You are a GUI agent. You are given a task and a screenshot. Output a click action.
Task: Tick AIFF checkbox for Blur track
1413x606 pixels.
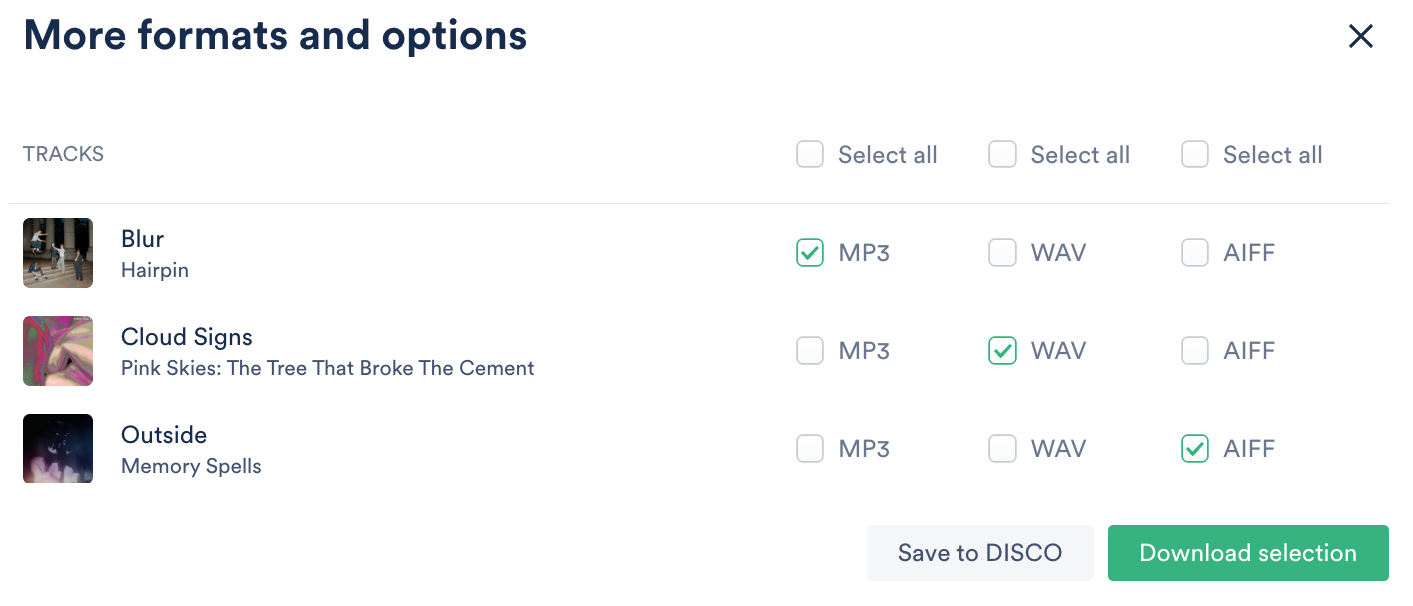[1195, 253]
